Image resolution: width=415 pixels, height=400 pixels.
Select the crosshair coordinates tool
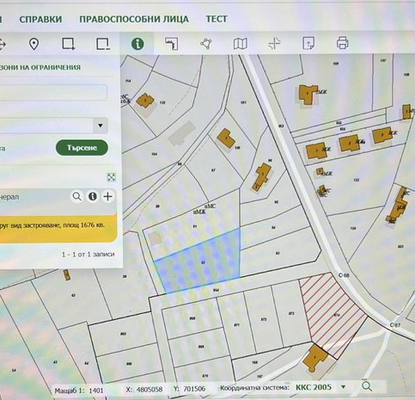click(x=274, y=44)
